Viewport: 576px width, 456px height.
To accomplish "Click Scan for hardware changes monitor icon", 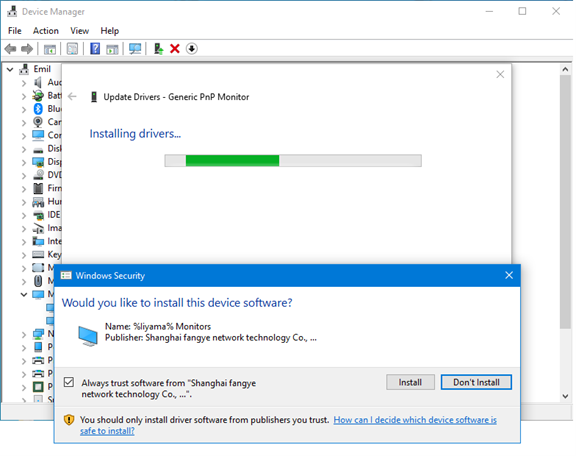I will [135, 49].
